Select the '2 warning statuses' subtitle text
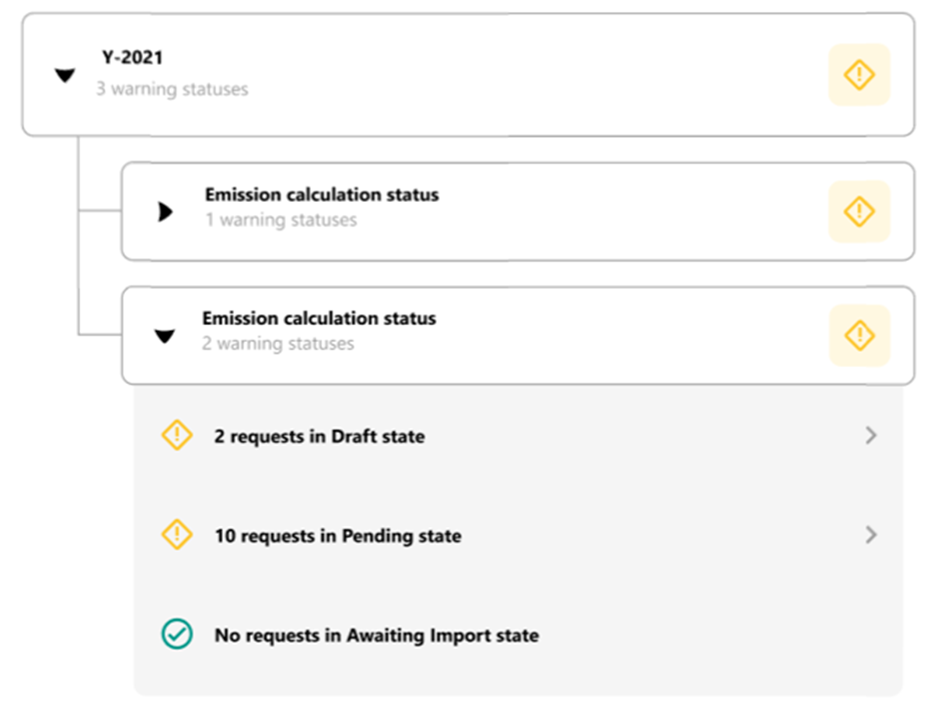The height and width of the screenshot is (714, 940). (x=278, y=344)
